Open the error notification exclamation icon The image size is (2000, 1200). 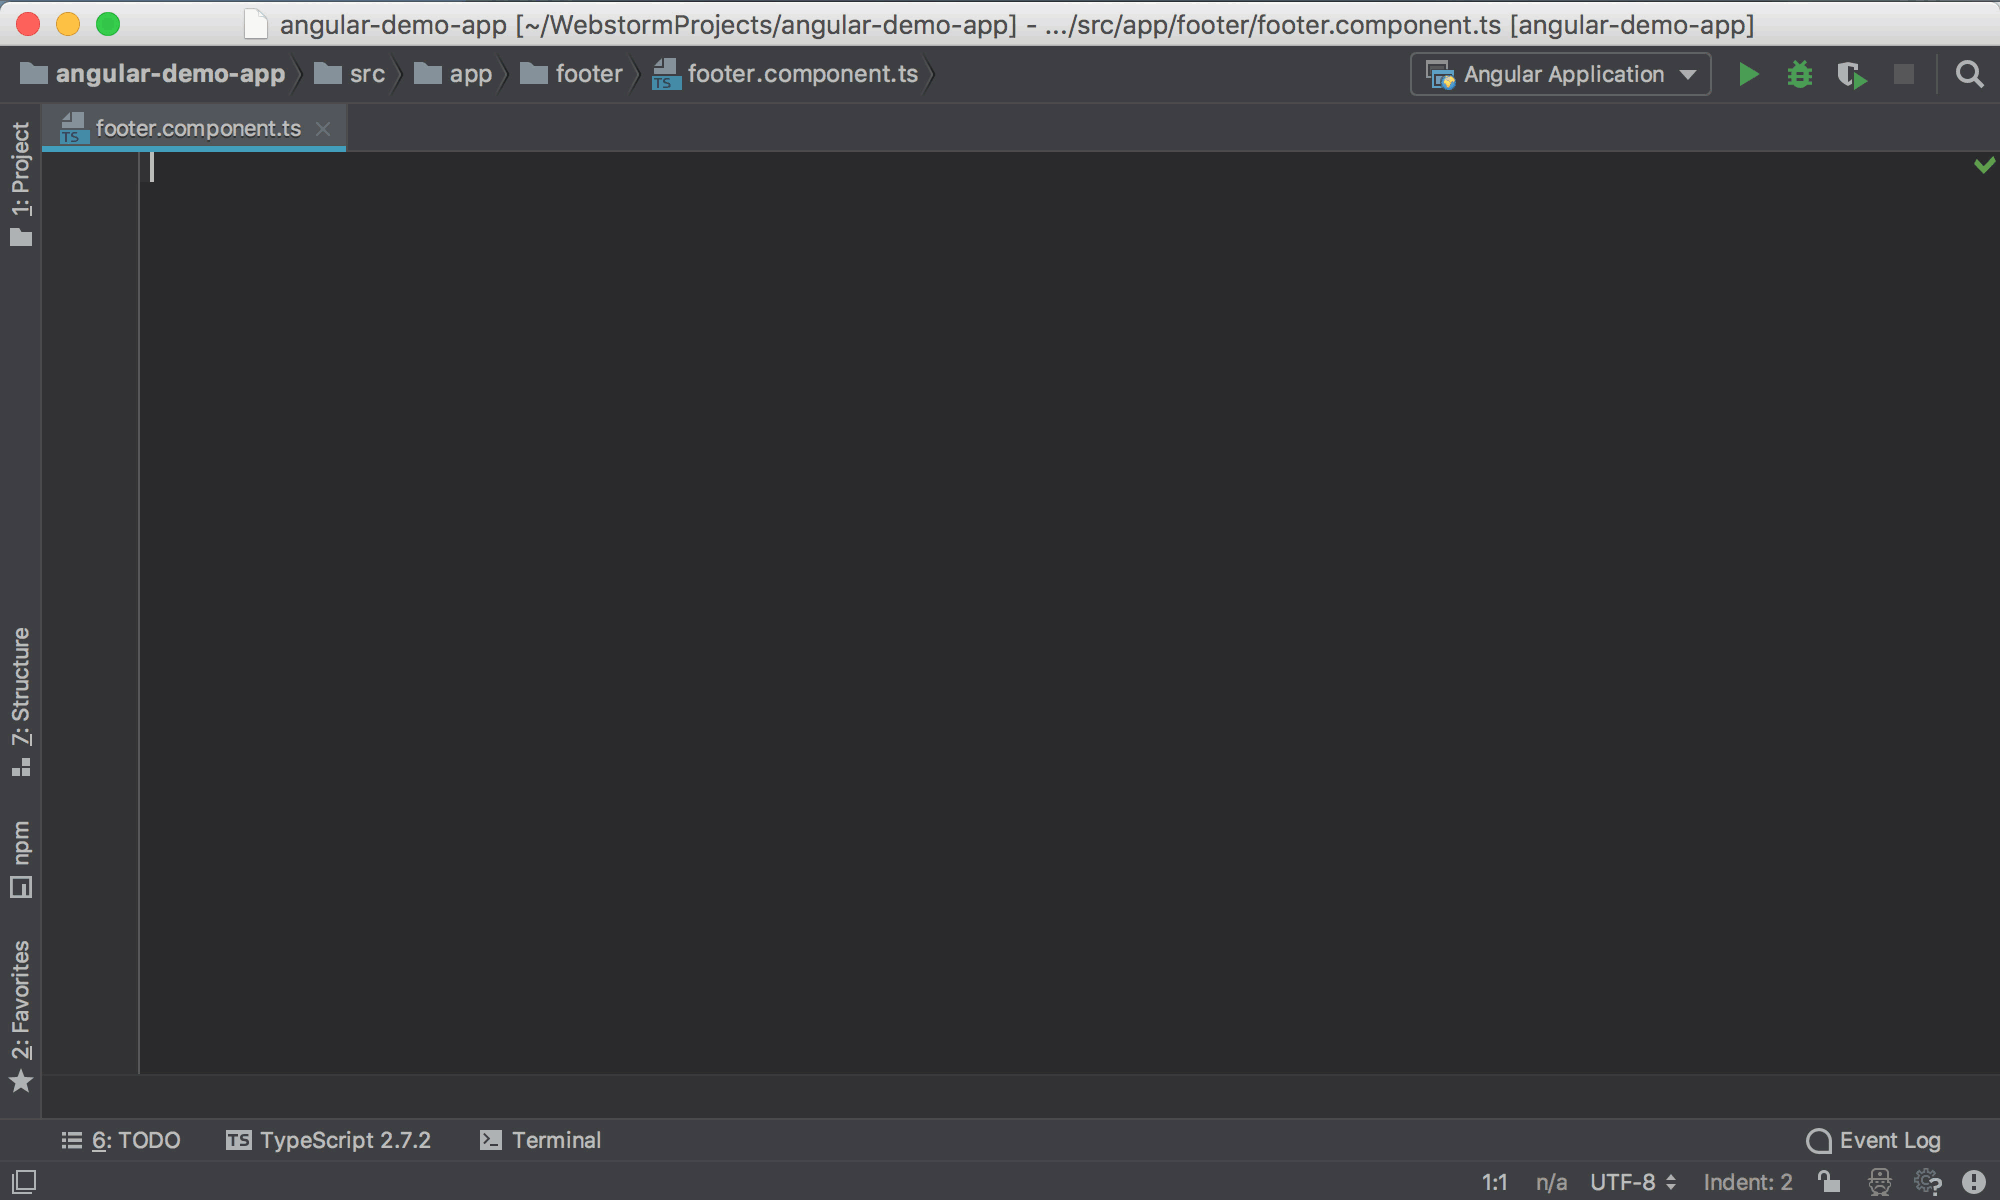tap(1973, 1182)
